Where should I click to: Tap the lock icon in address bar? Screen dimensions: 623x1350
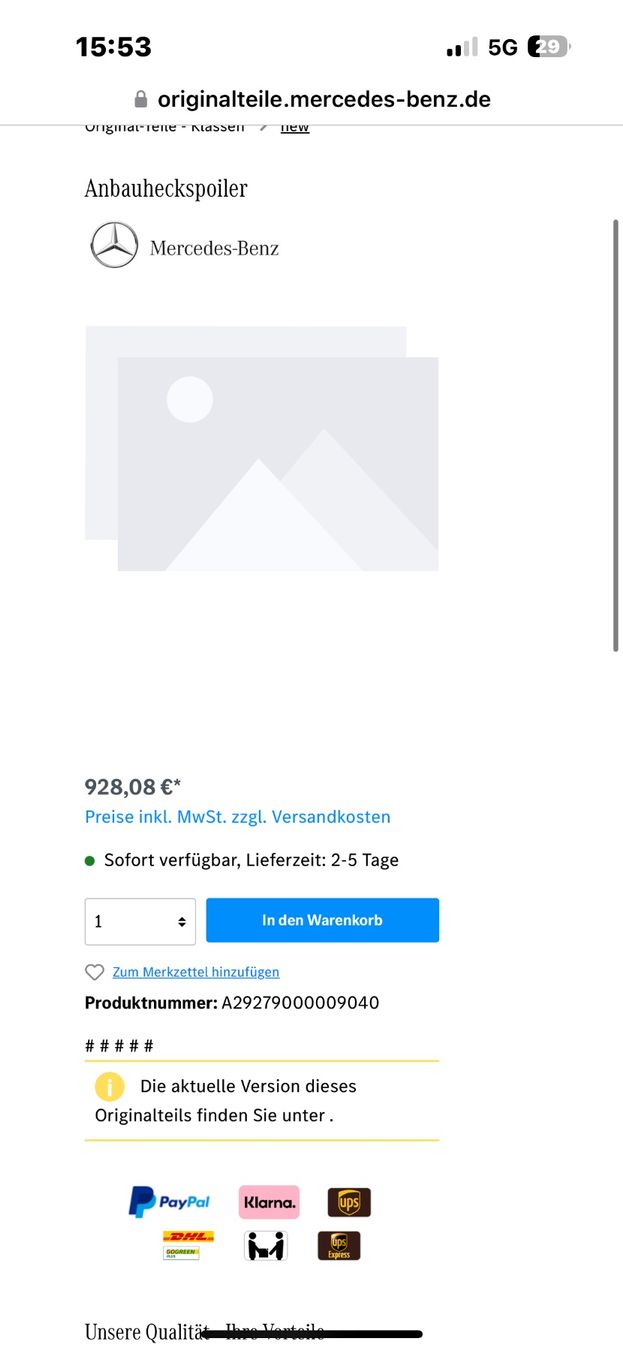tap(140, 100)
